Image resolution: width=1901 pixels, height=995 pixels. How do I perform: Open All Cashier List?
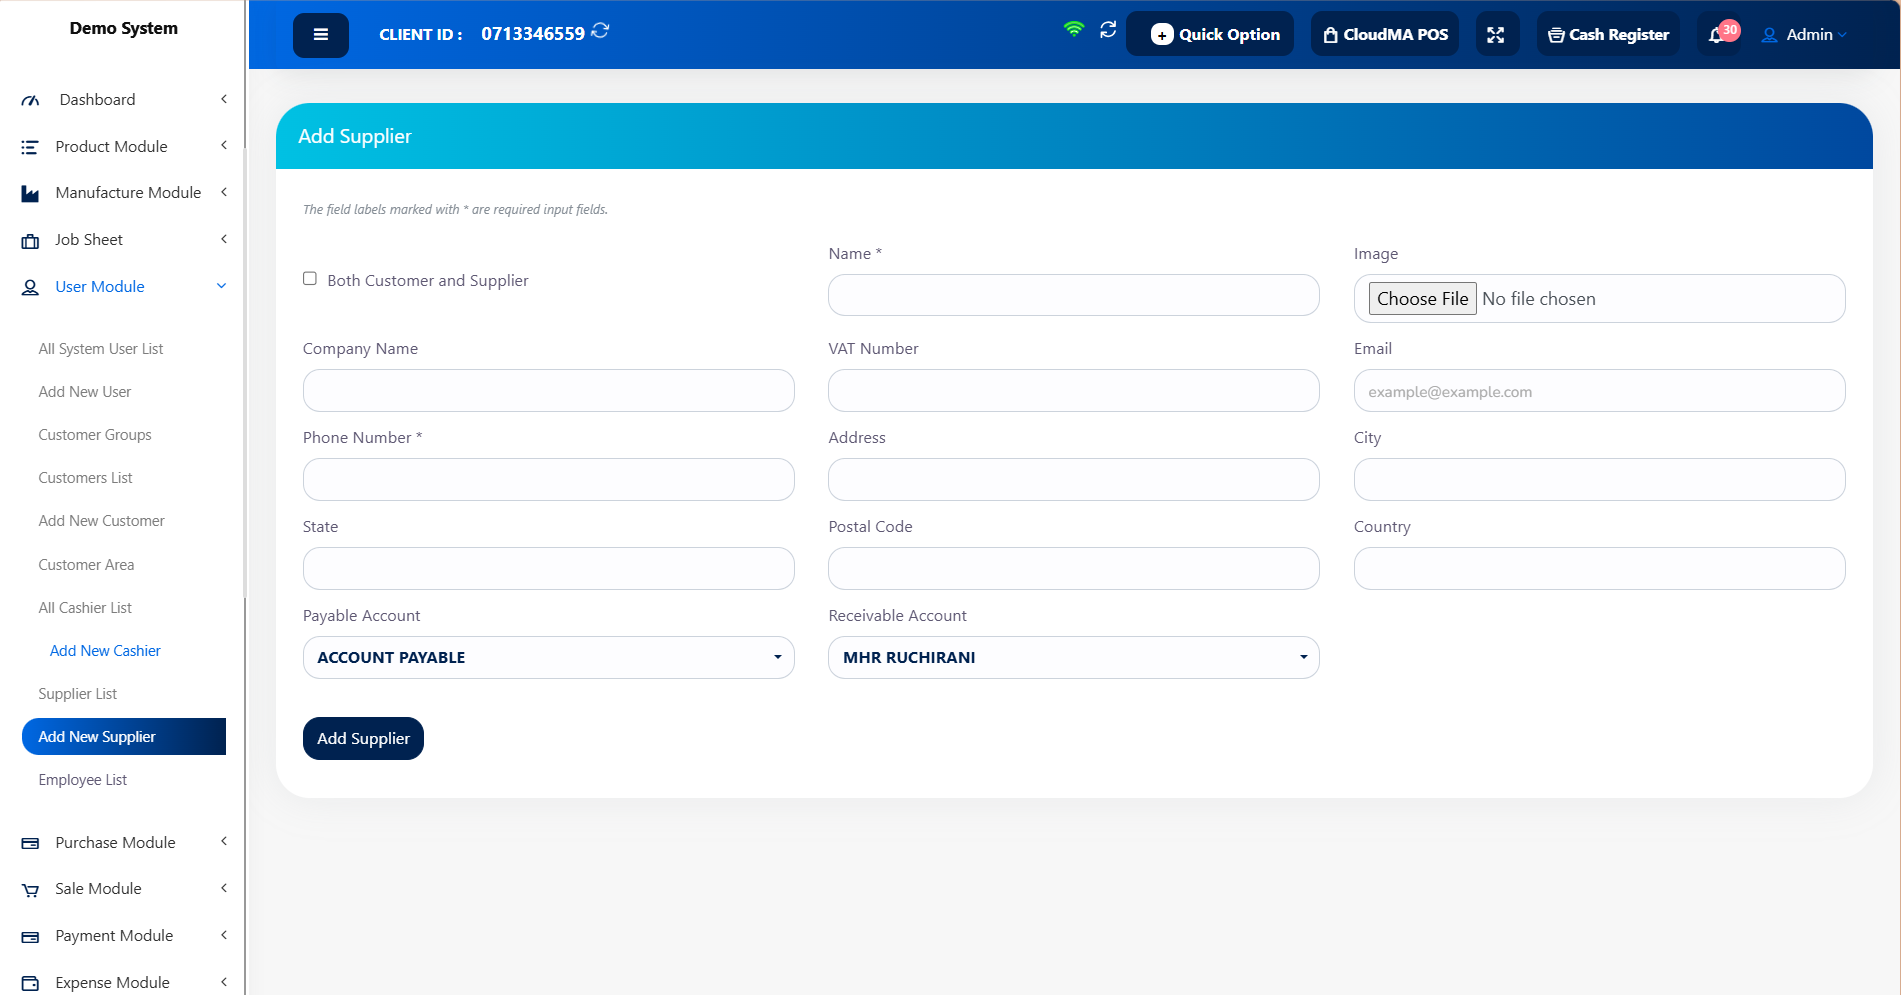coord(85,608)
